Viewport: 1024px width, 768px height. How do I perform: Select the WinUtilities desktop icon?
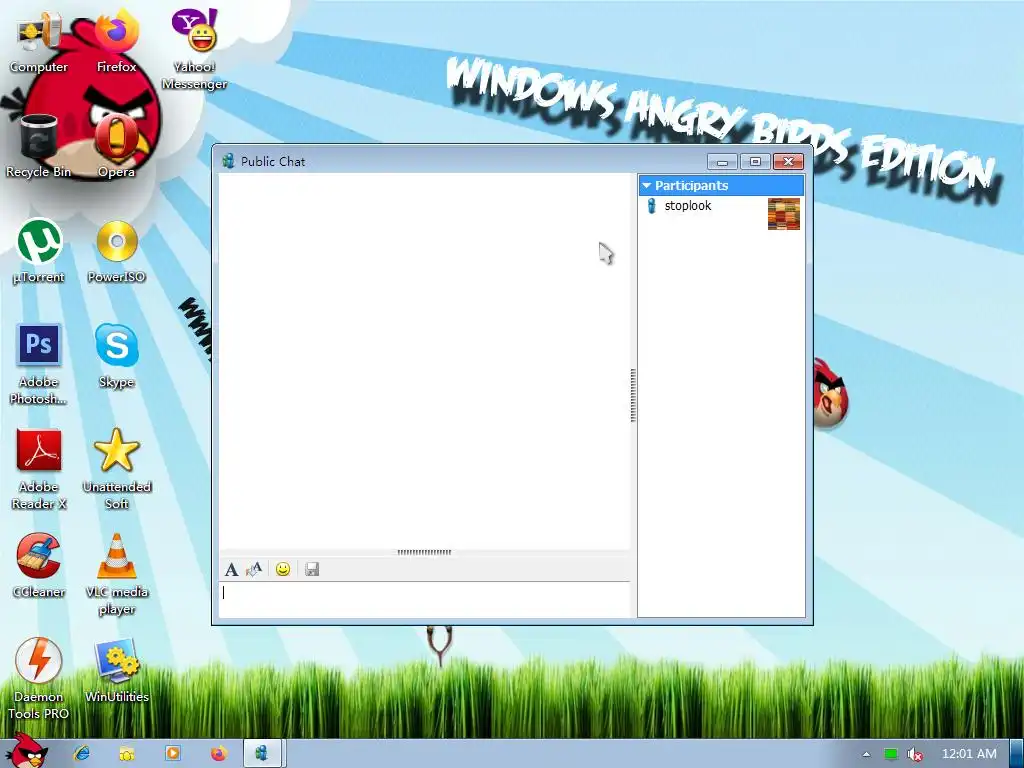point(116,671)
